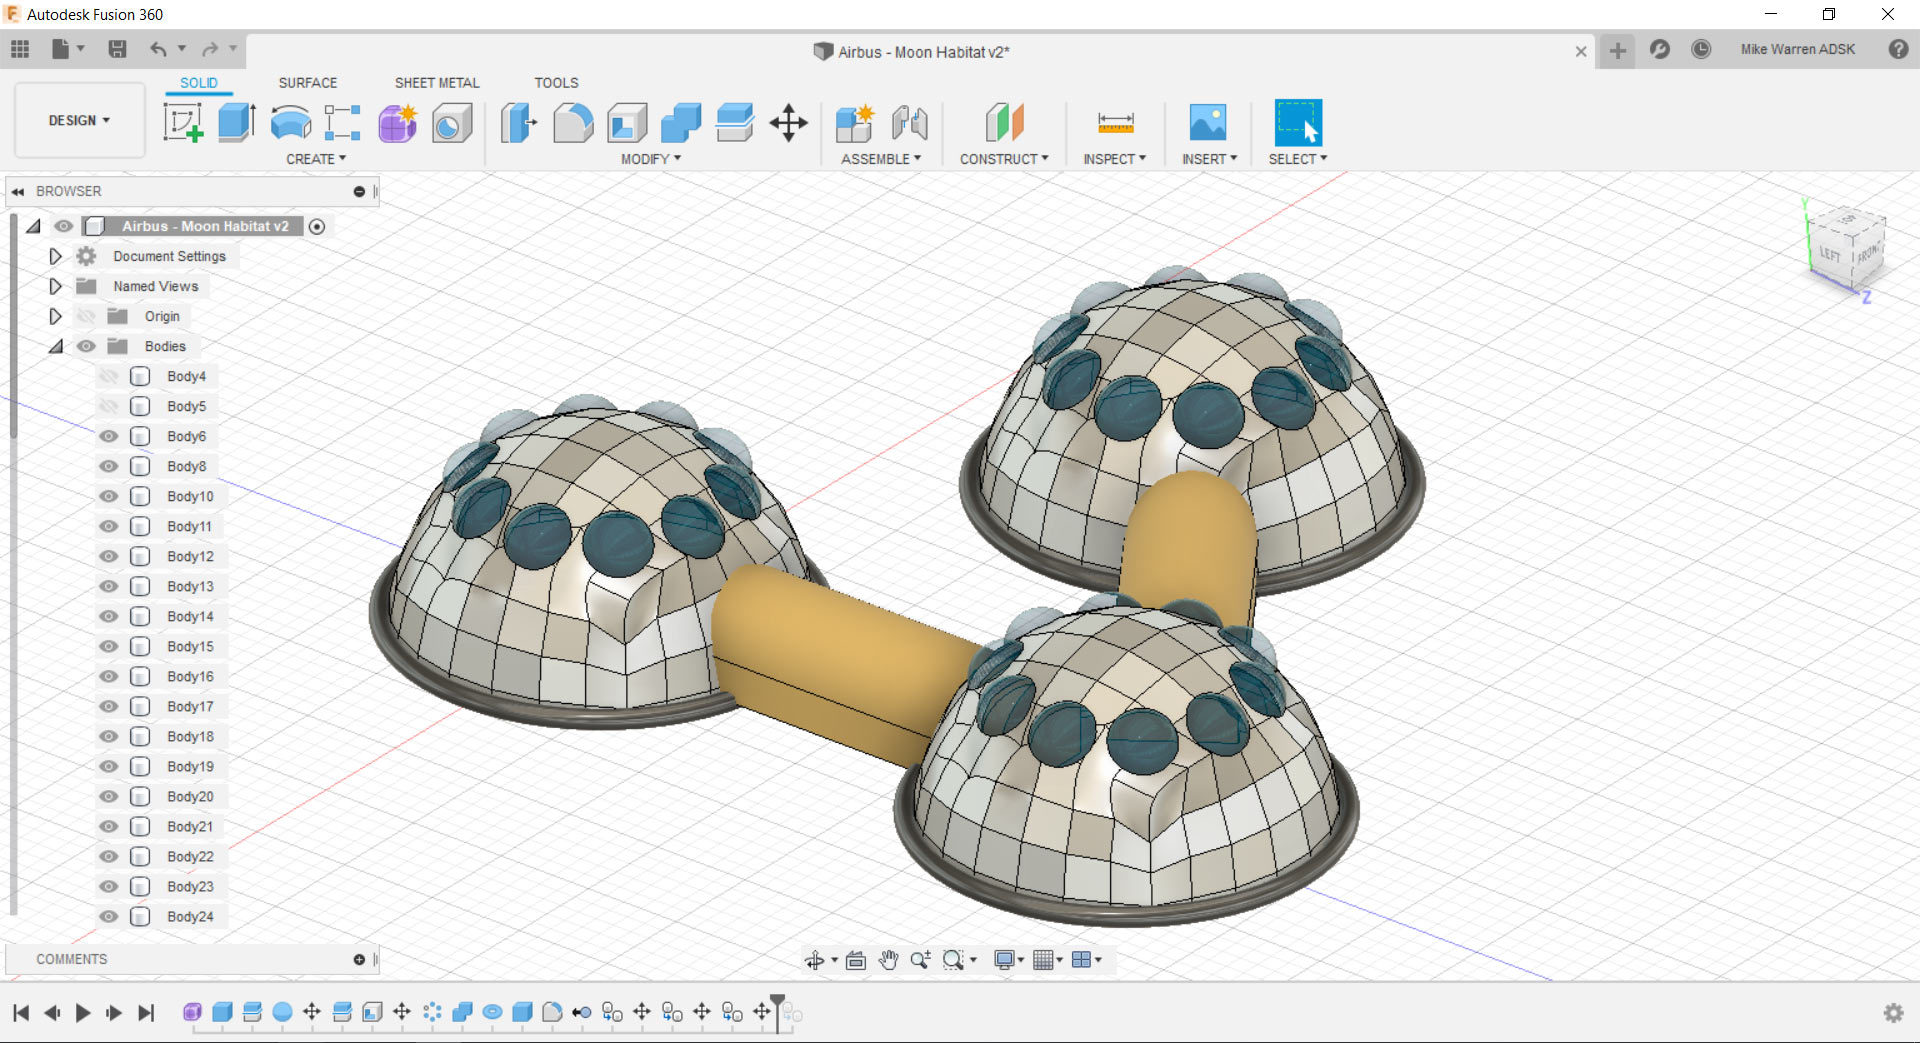Select the Shell tool
The width and height of the screenshot is (1920, 1043).
point(627,123)
